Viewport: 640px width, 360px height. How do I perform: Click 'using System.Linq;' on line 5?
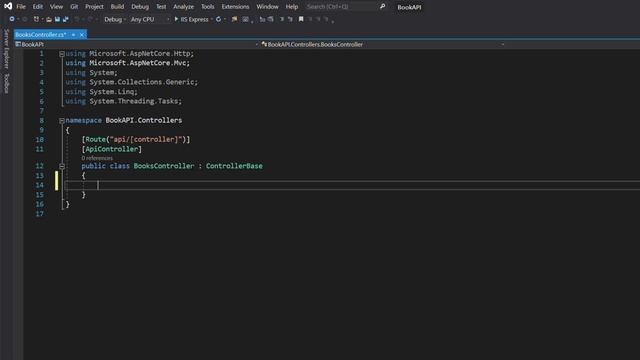click(x=102, y=92)
